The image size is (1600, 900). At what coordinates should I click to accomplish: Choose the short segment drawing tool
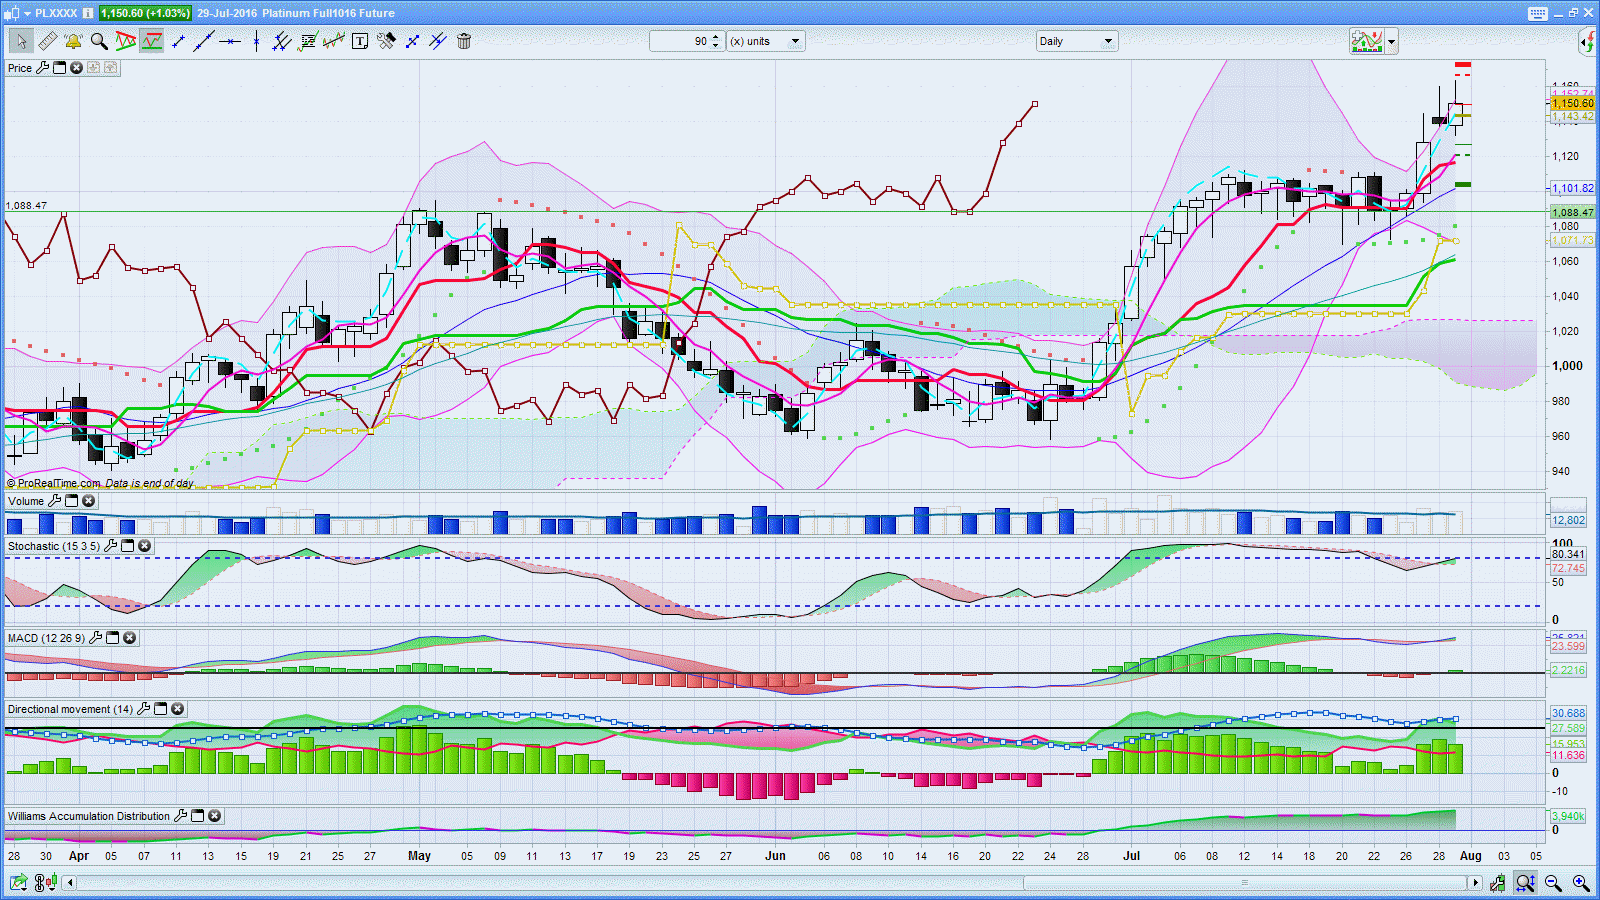[179, 41]
